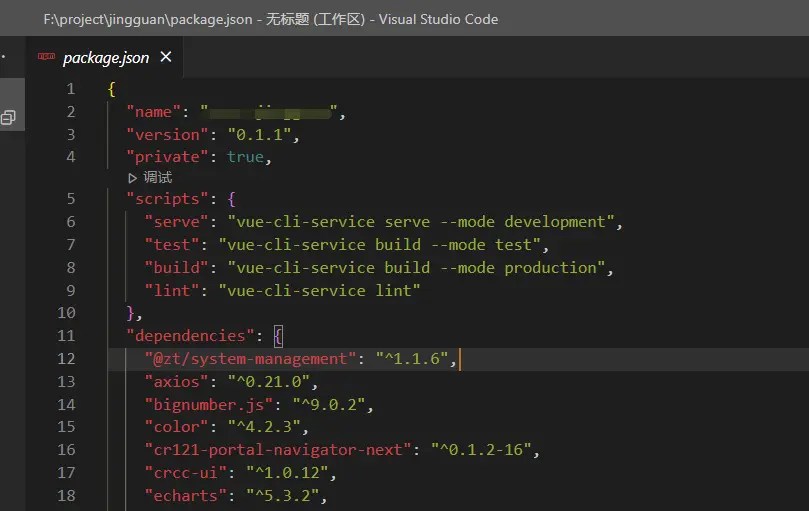Click the "^1.0.12" version string
This screenshot has height=511, width=809.
287,473
